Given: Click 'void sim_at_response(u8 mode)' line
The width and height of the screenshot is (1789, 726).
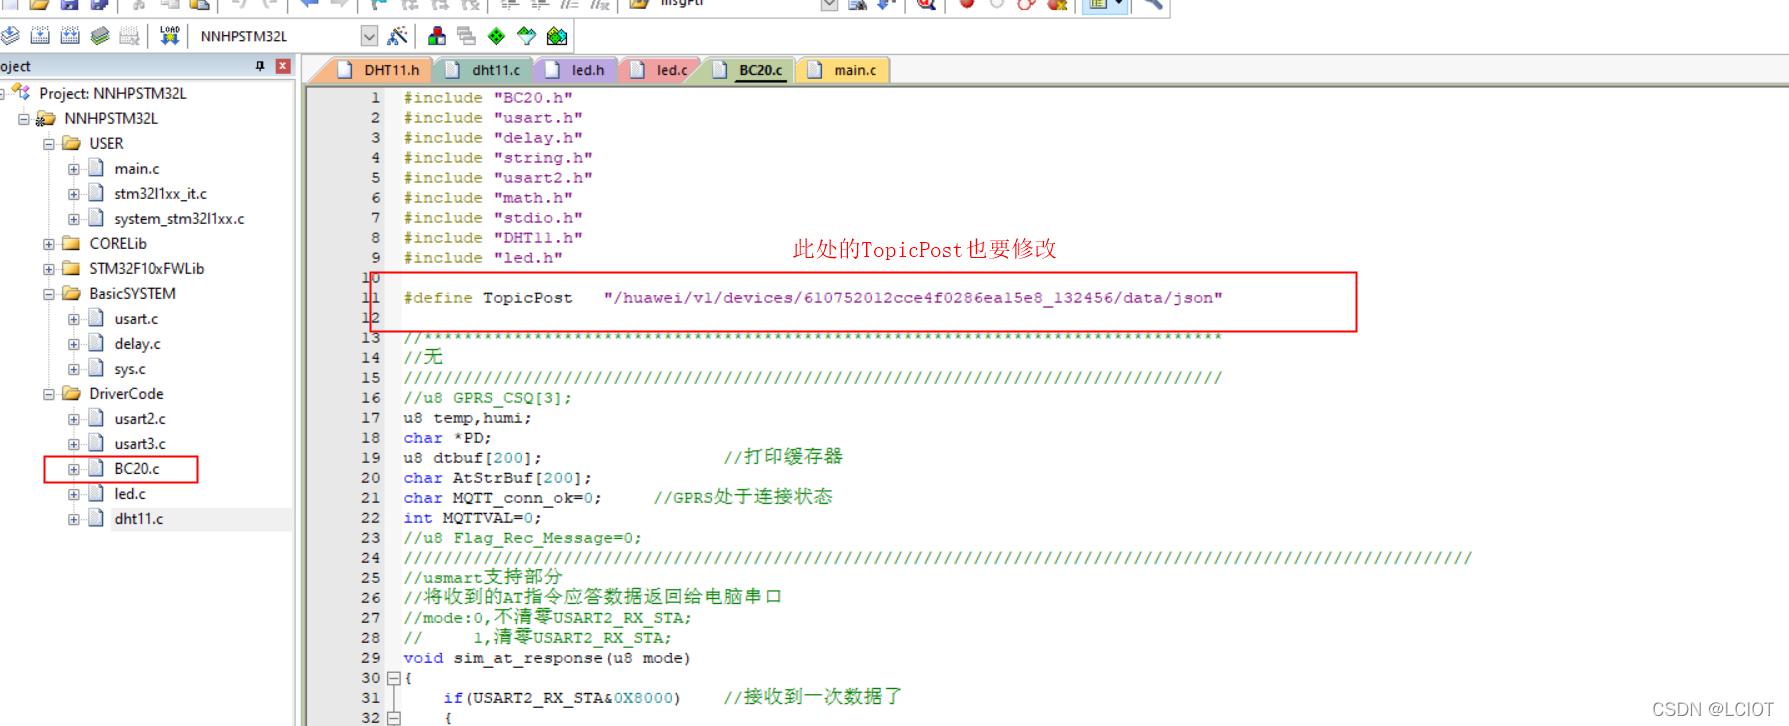Looking at the screenshot, I should (547, 658).
